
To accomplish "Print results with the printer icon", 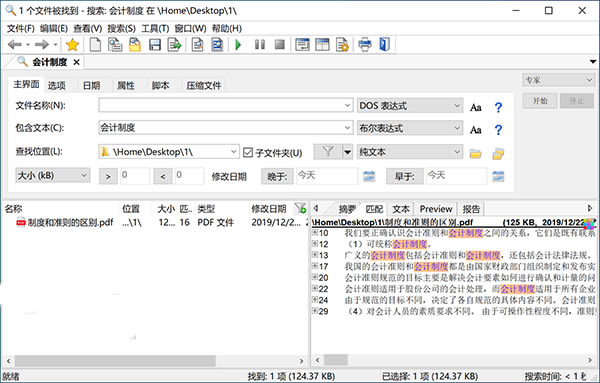I will [365, 45].
